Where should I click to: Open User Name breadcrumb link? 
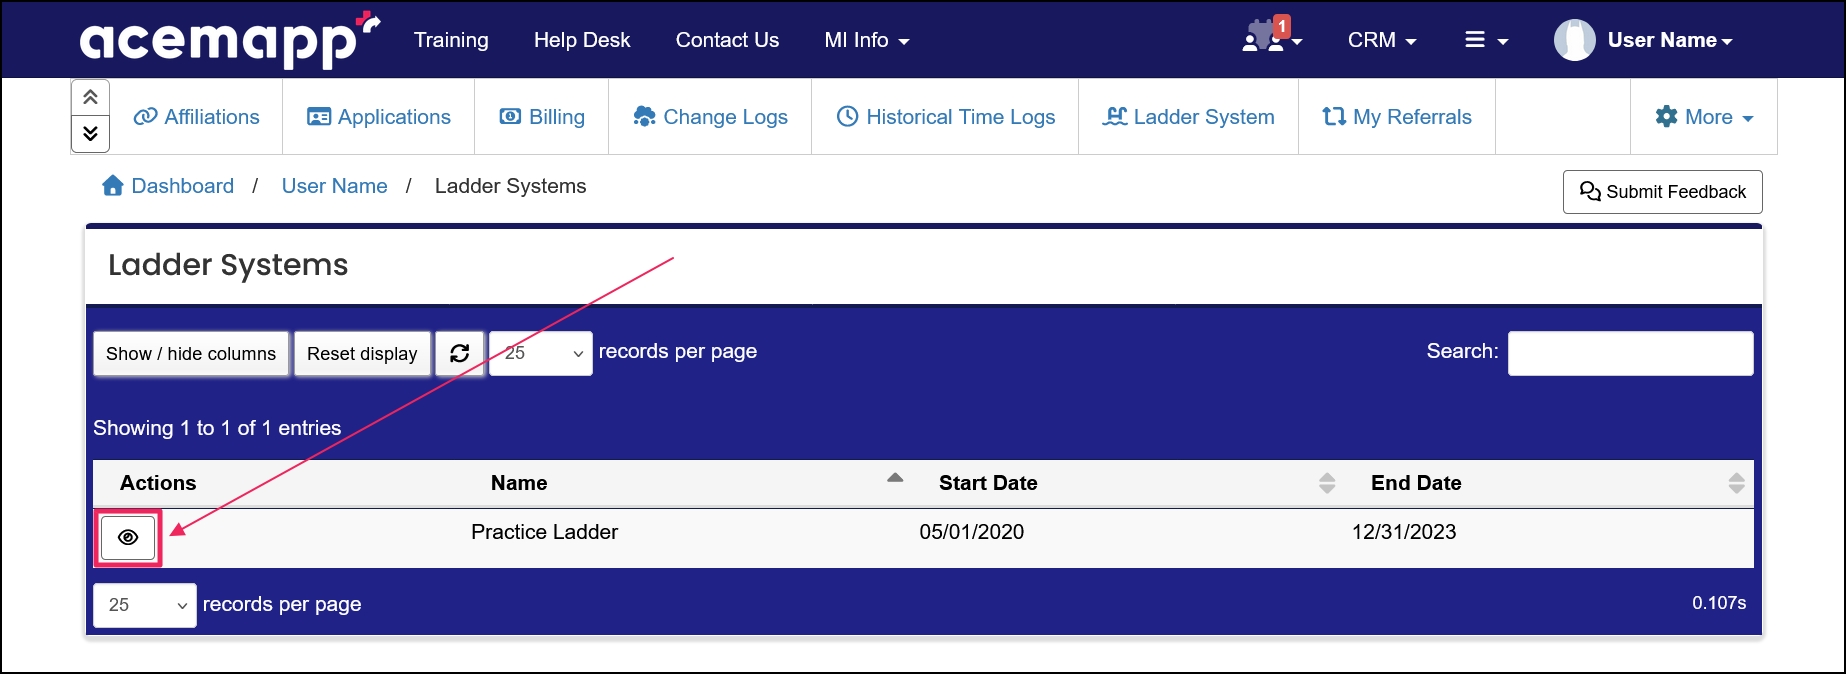[334, 186]
